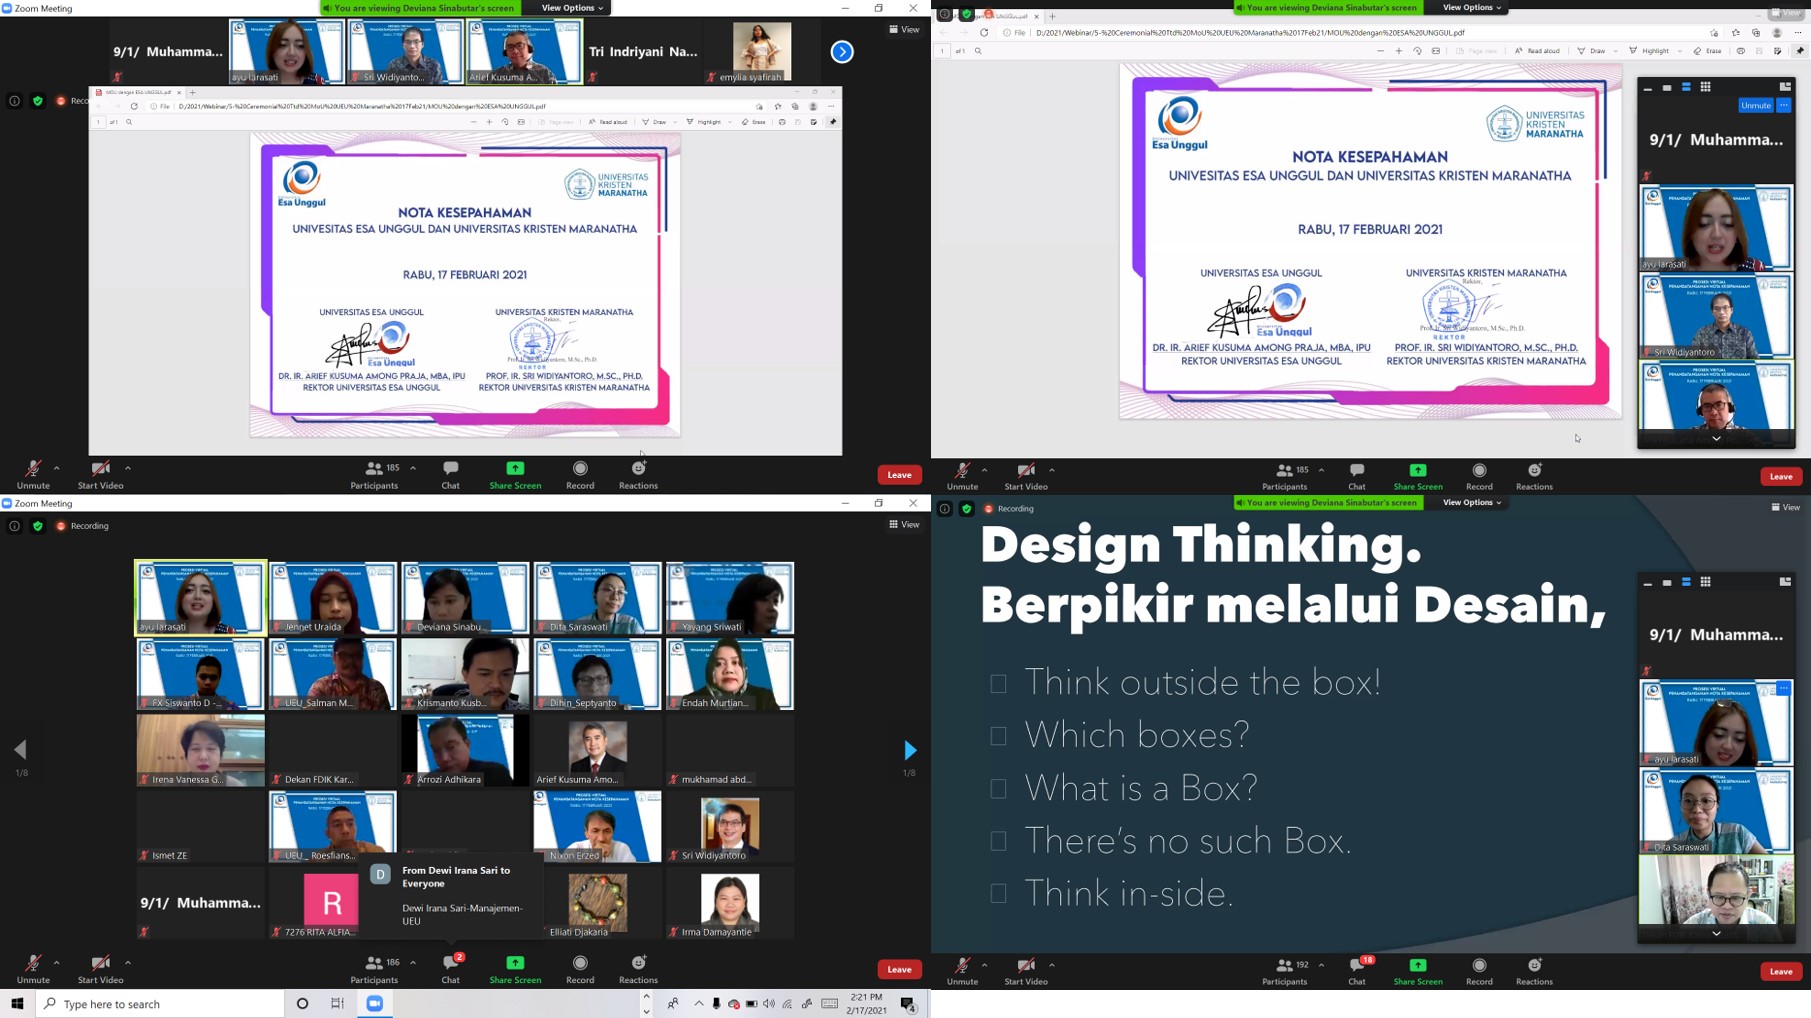Click blue Unmute button in floating panel
Viewport: 1811px width, 1018px height.
click(x=1755, y=105)
